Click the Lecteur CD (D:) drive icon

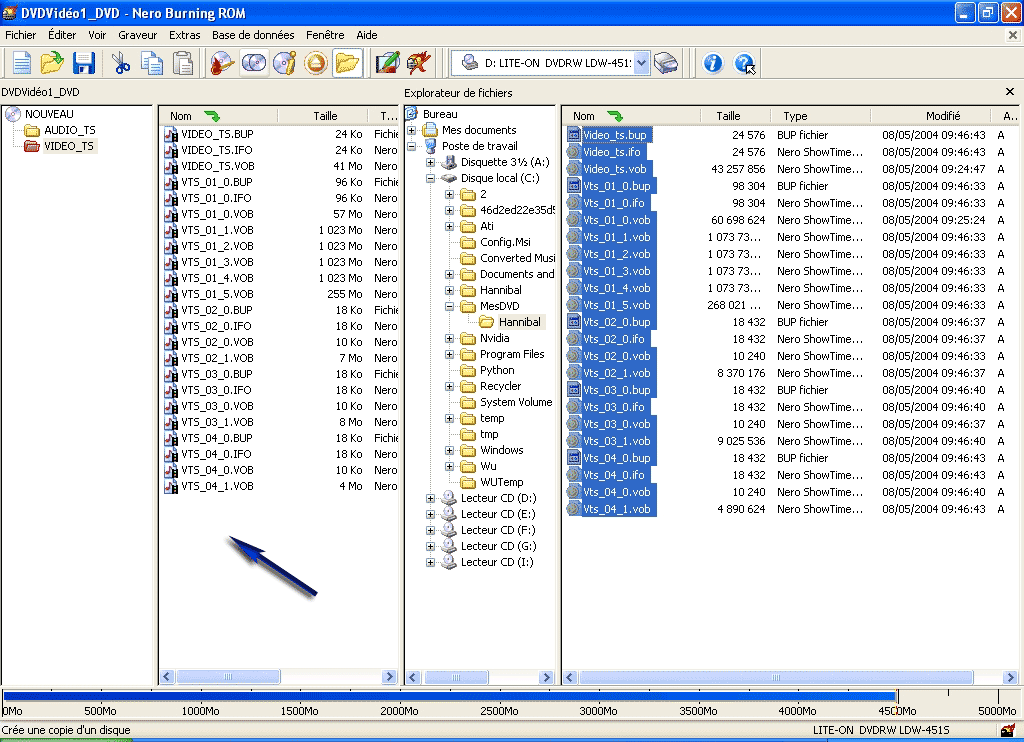pyautogui.click(x=449, y=498)
